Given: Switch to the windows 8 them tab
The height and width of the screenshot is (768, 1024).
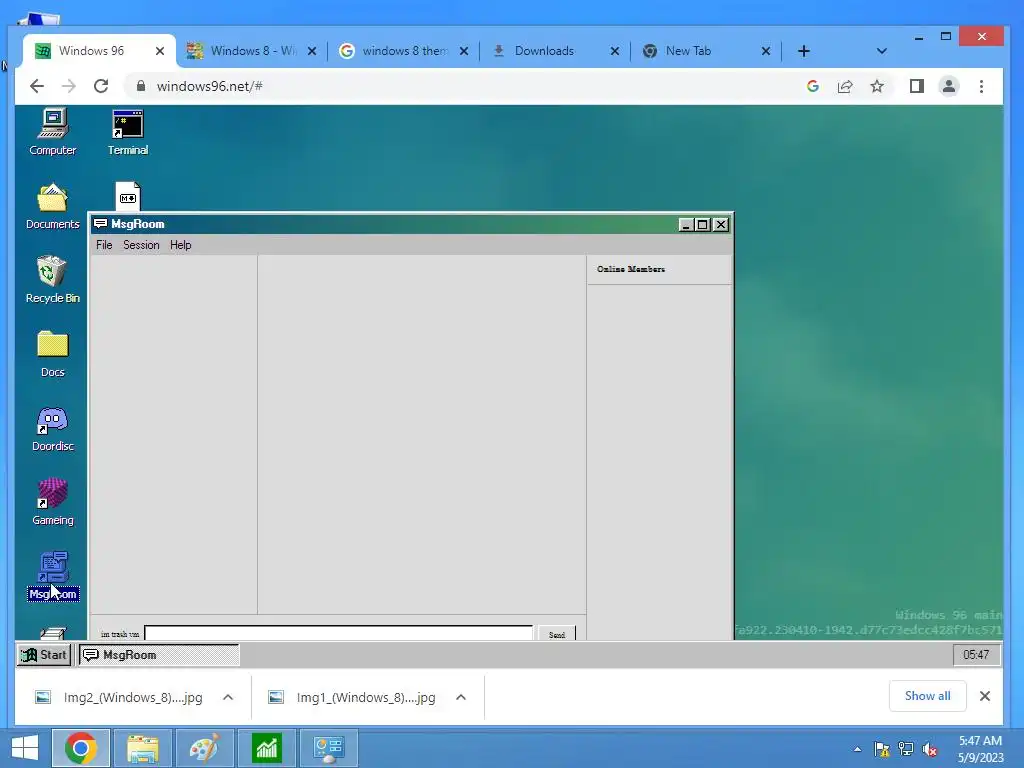Looking at the screenshot, I should (404, 51).
